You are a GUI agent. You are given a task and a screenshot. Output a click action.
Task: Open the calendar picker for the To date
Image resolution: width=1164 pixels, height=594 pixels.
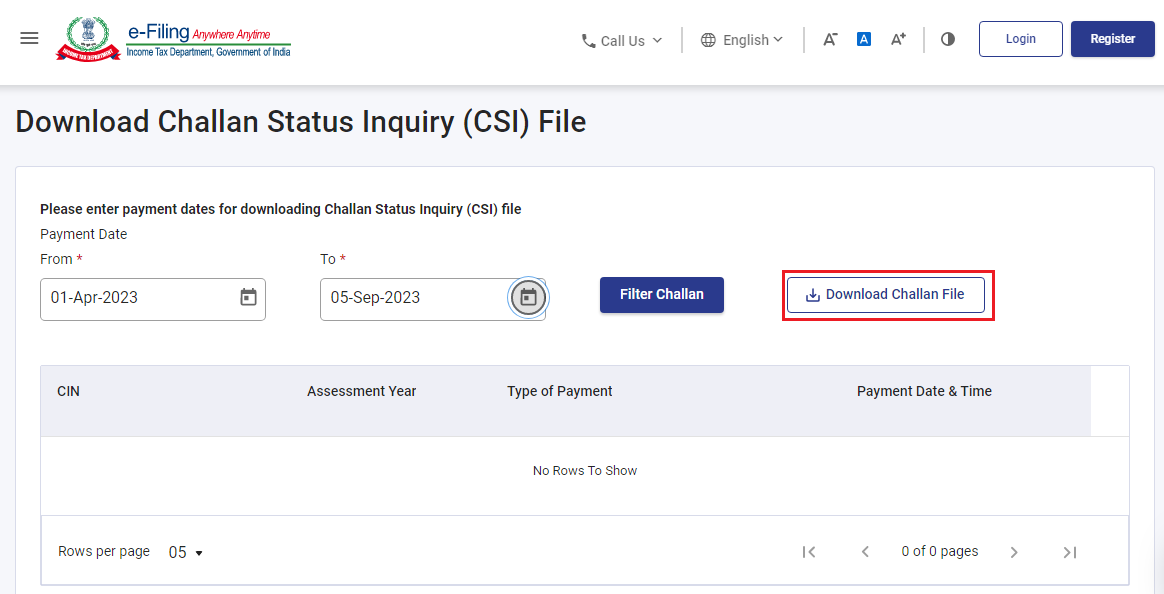coord(528,297)
